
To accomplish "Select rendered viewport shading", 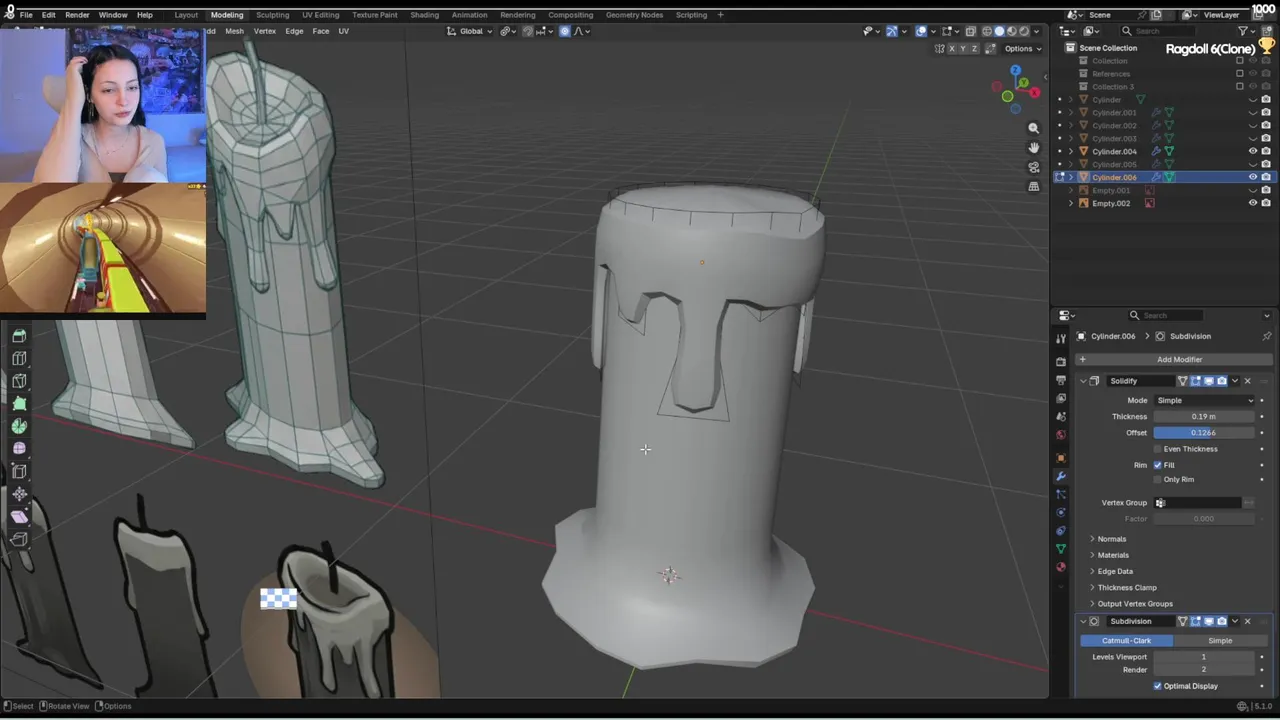I will 1023,31.
